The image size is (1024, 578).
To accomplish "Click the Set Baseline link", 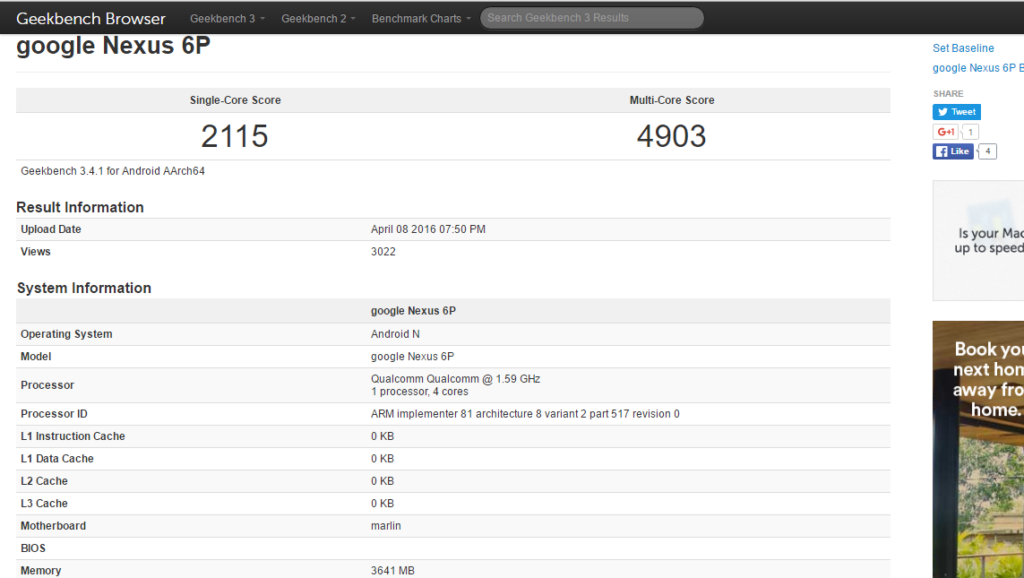I will tap(963, 48).
